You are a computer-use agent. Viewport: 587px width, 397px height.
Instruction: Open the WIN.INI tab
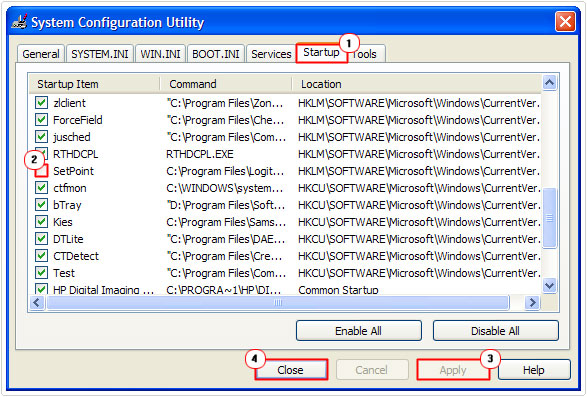[x=160, y=54]
